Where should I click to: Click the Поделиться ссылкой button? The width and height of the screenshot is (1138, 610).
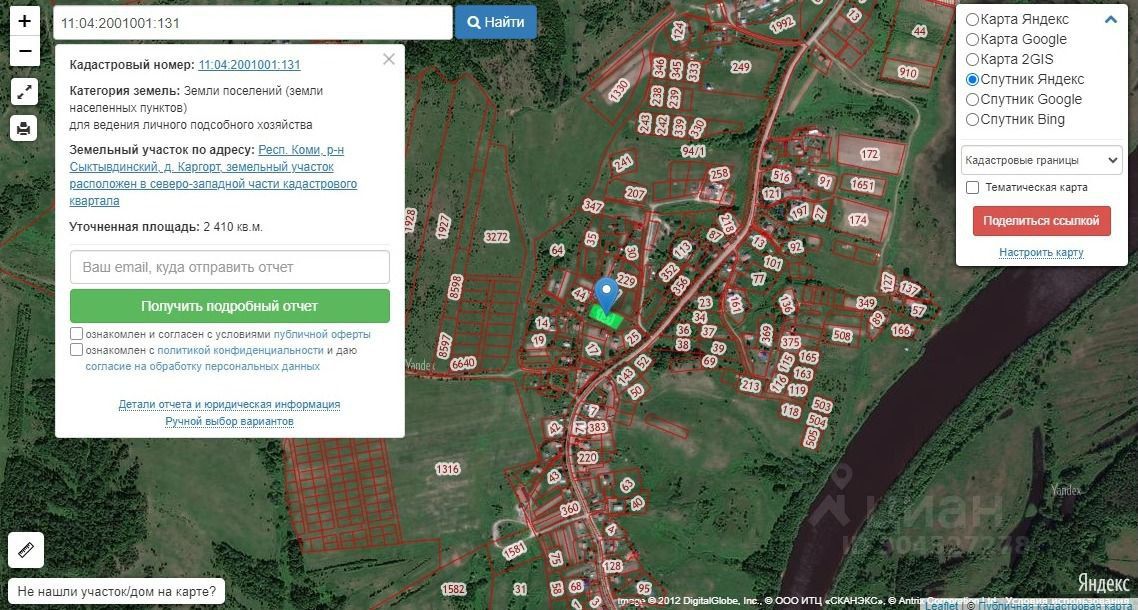click(x=1041, y=221)
